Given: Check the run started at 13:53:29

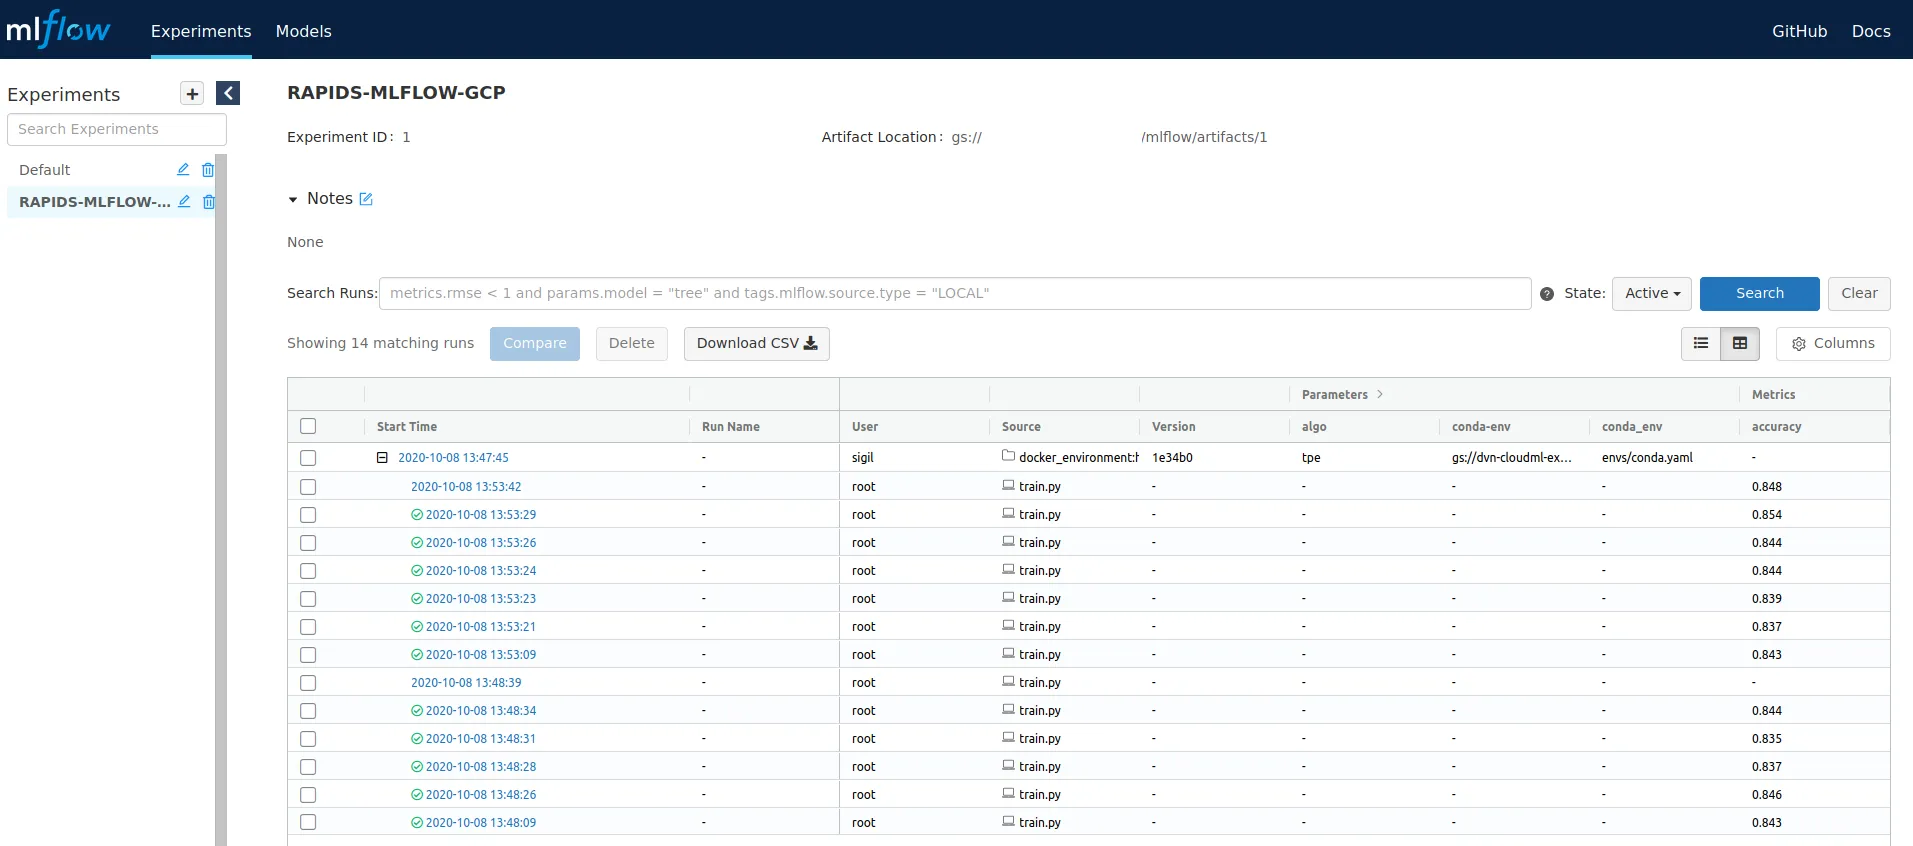Looking at the screenshot, I should point(308,515).
